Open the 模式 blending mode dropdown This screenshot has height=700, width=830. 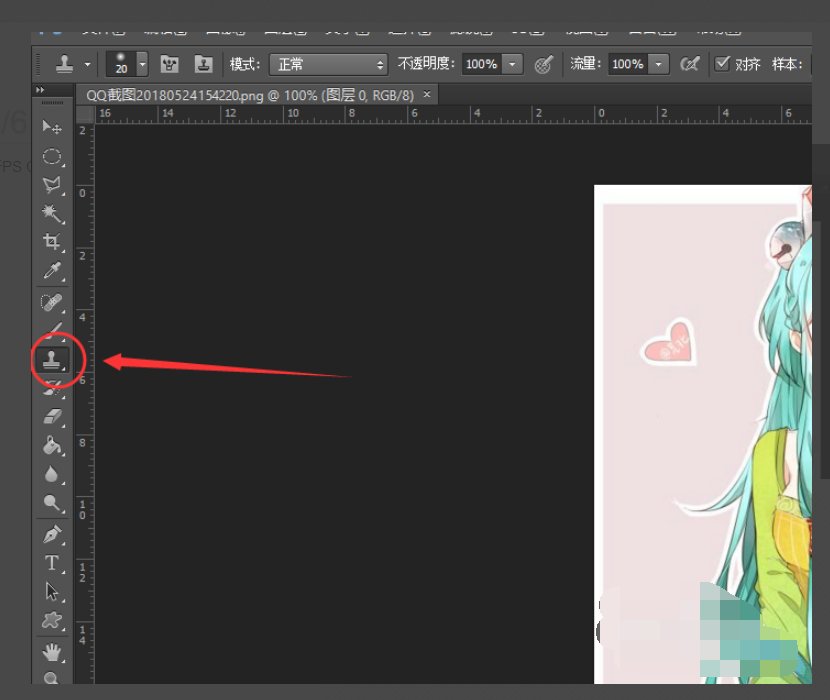pos(330,63)
